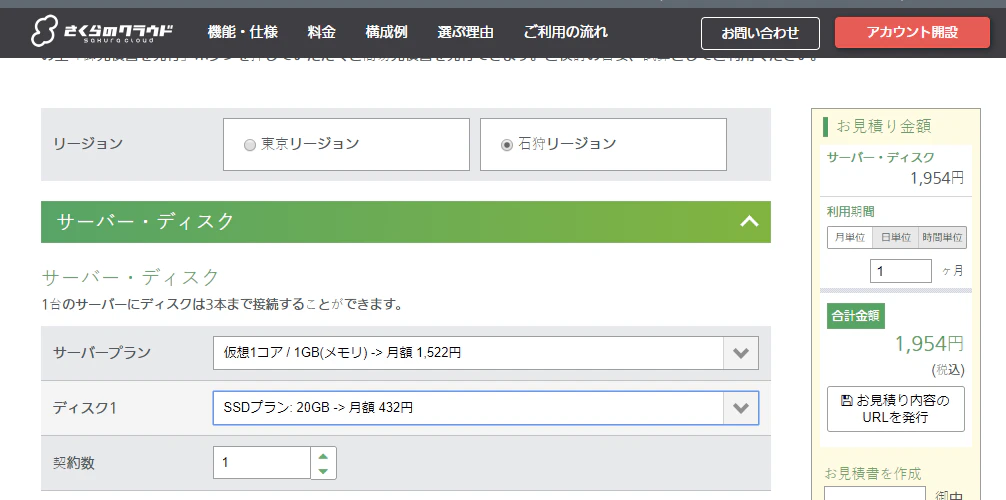Screen dimensions: 1006x500
Task: Open the 料金 menu item
Action: [x=321, y=32]
